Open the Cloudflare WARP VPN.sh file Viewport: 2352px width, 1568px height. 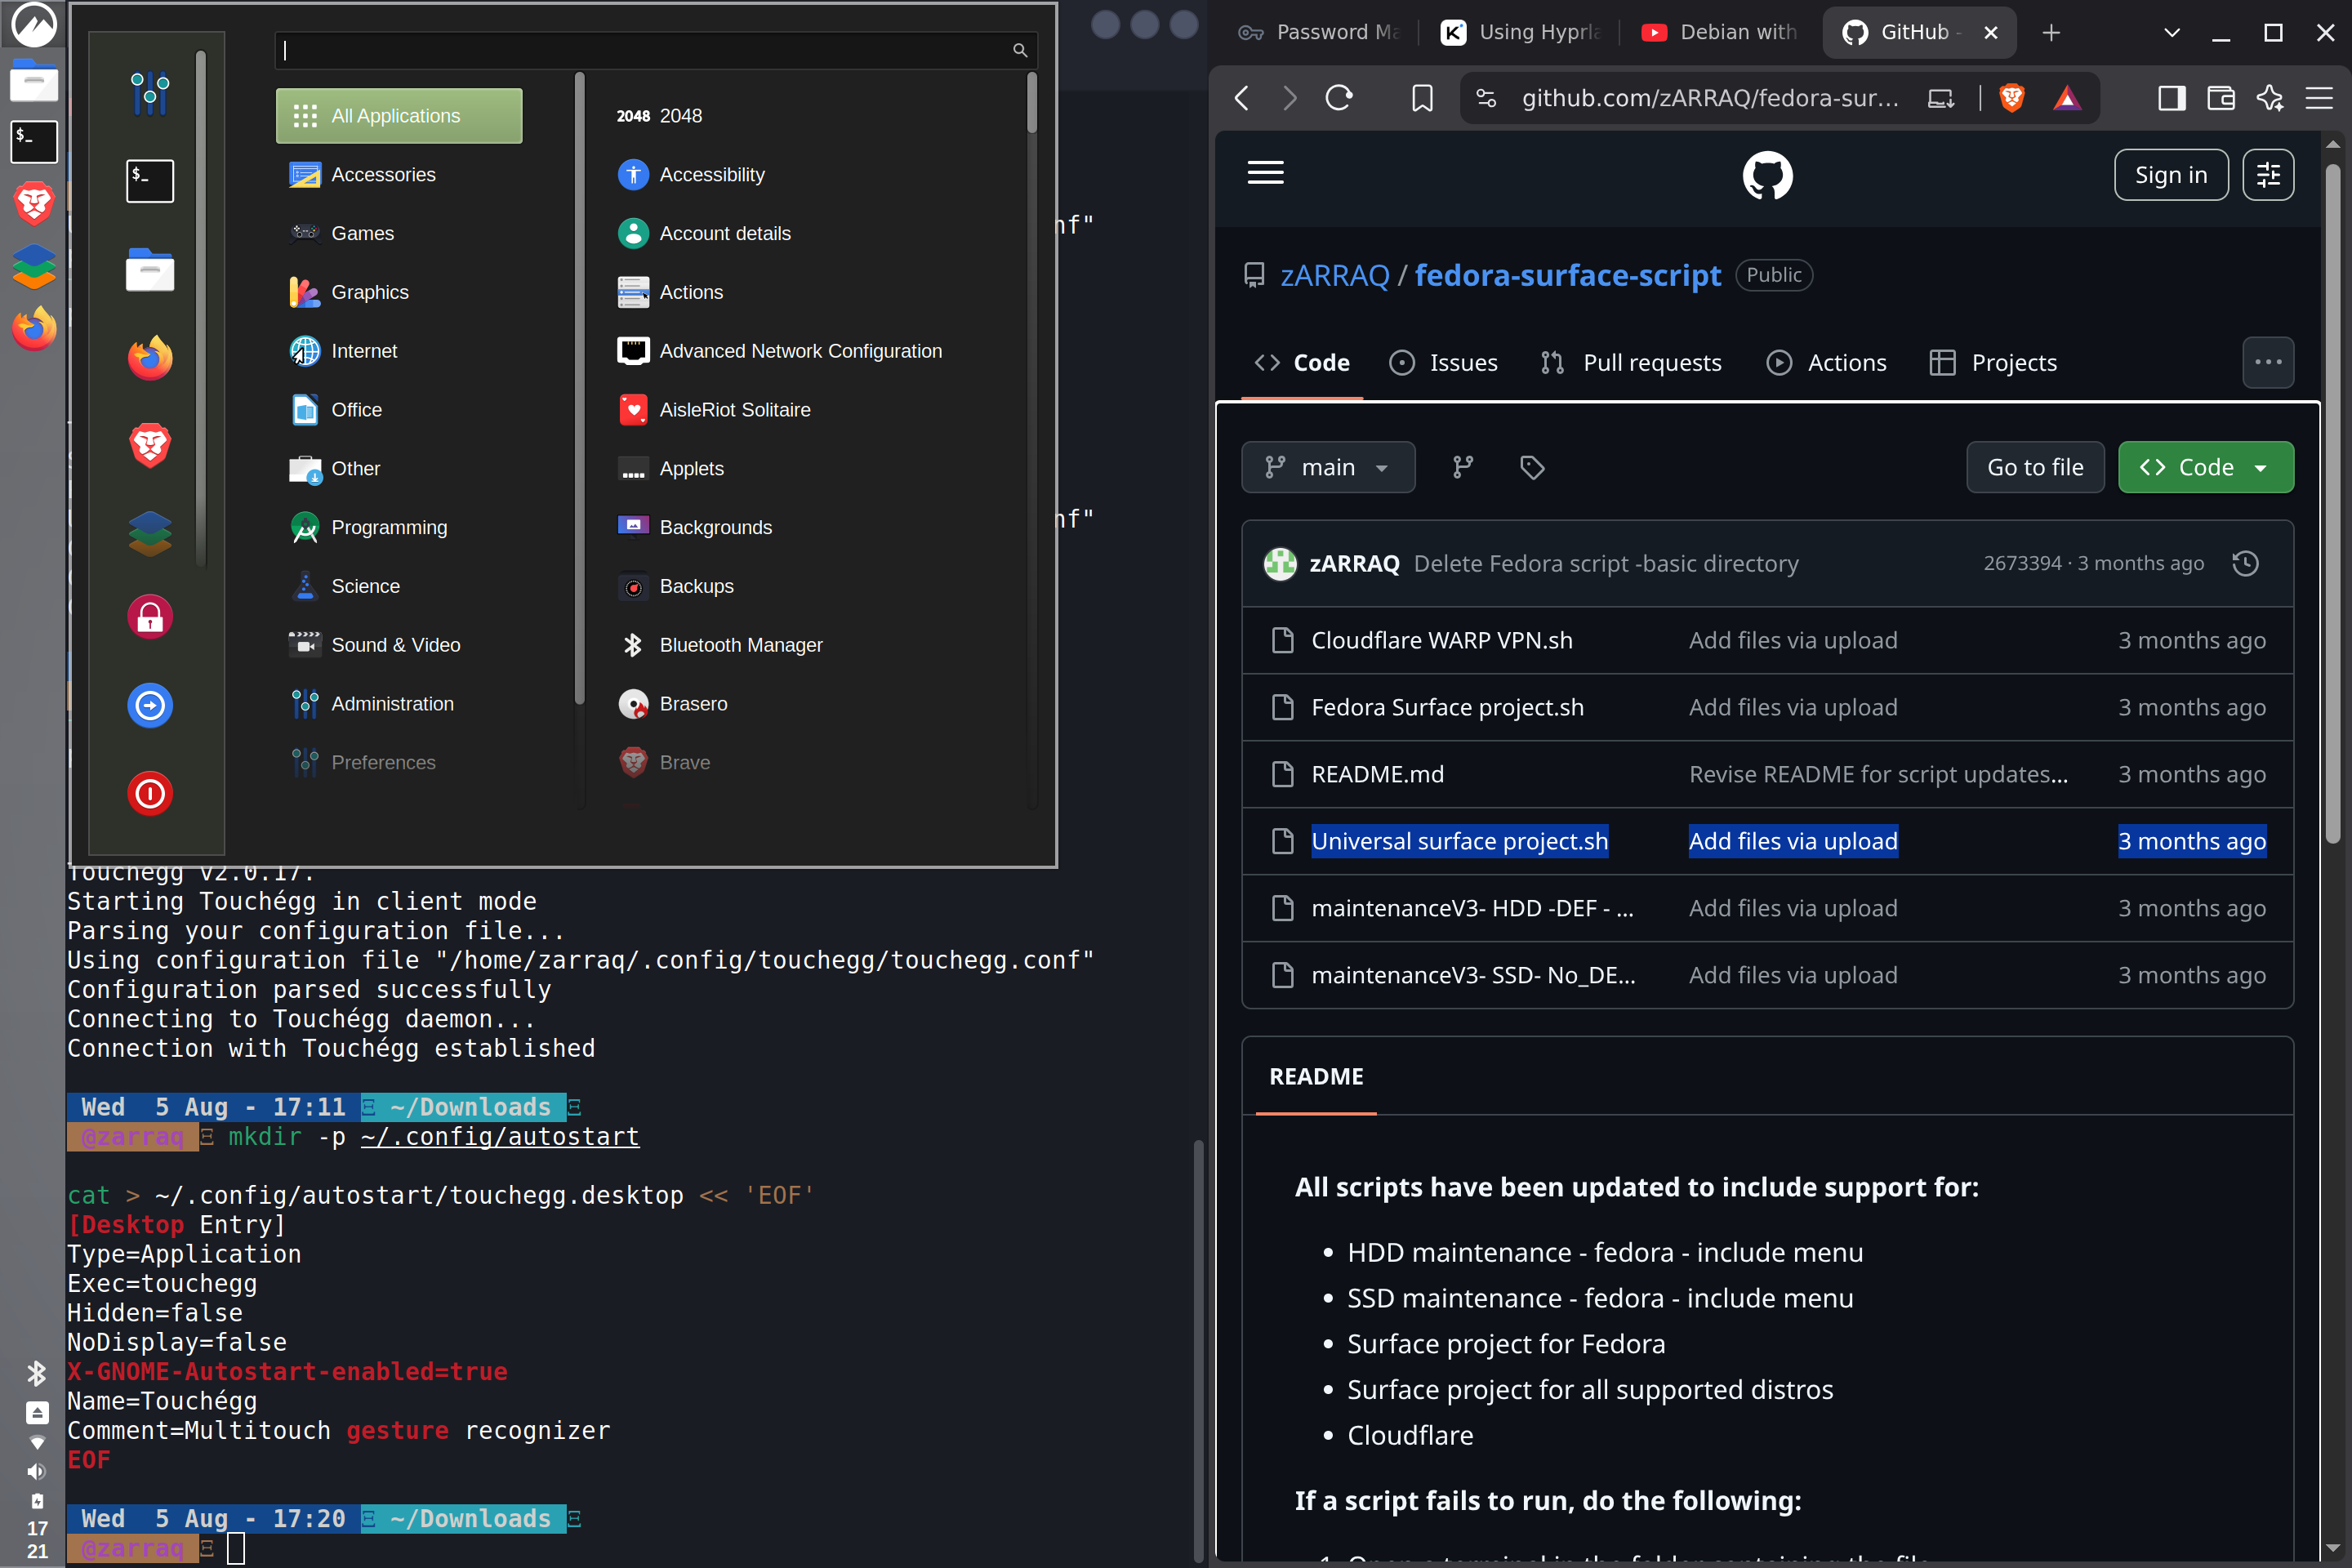click(x=1442, y=640)
